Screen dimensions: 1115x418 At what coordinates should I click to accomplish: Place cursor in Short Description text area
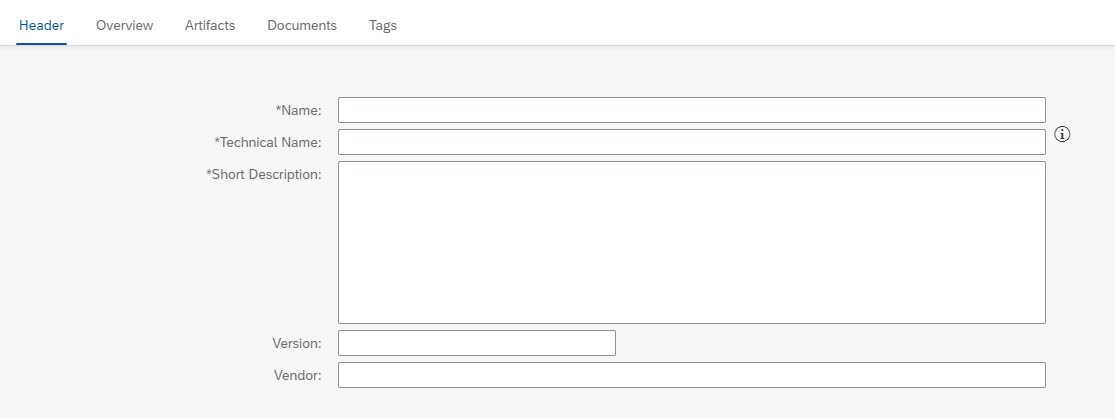tap(691, 242)
